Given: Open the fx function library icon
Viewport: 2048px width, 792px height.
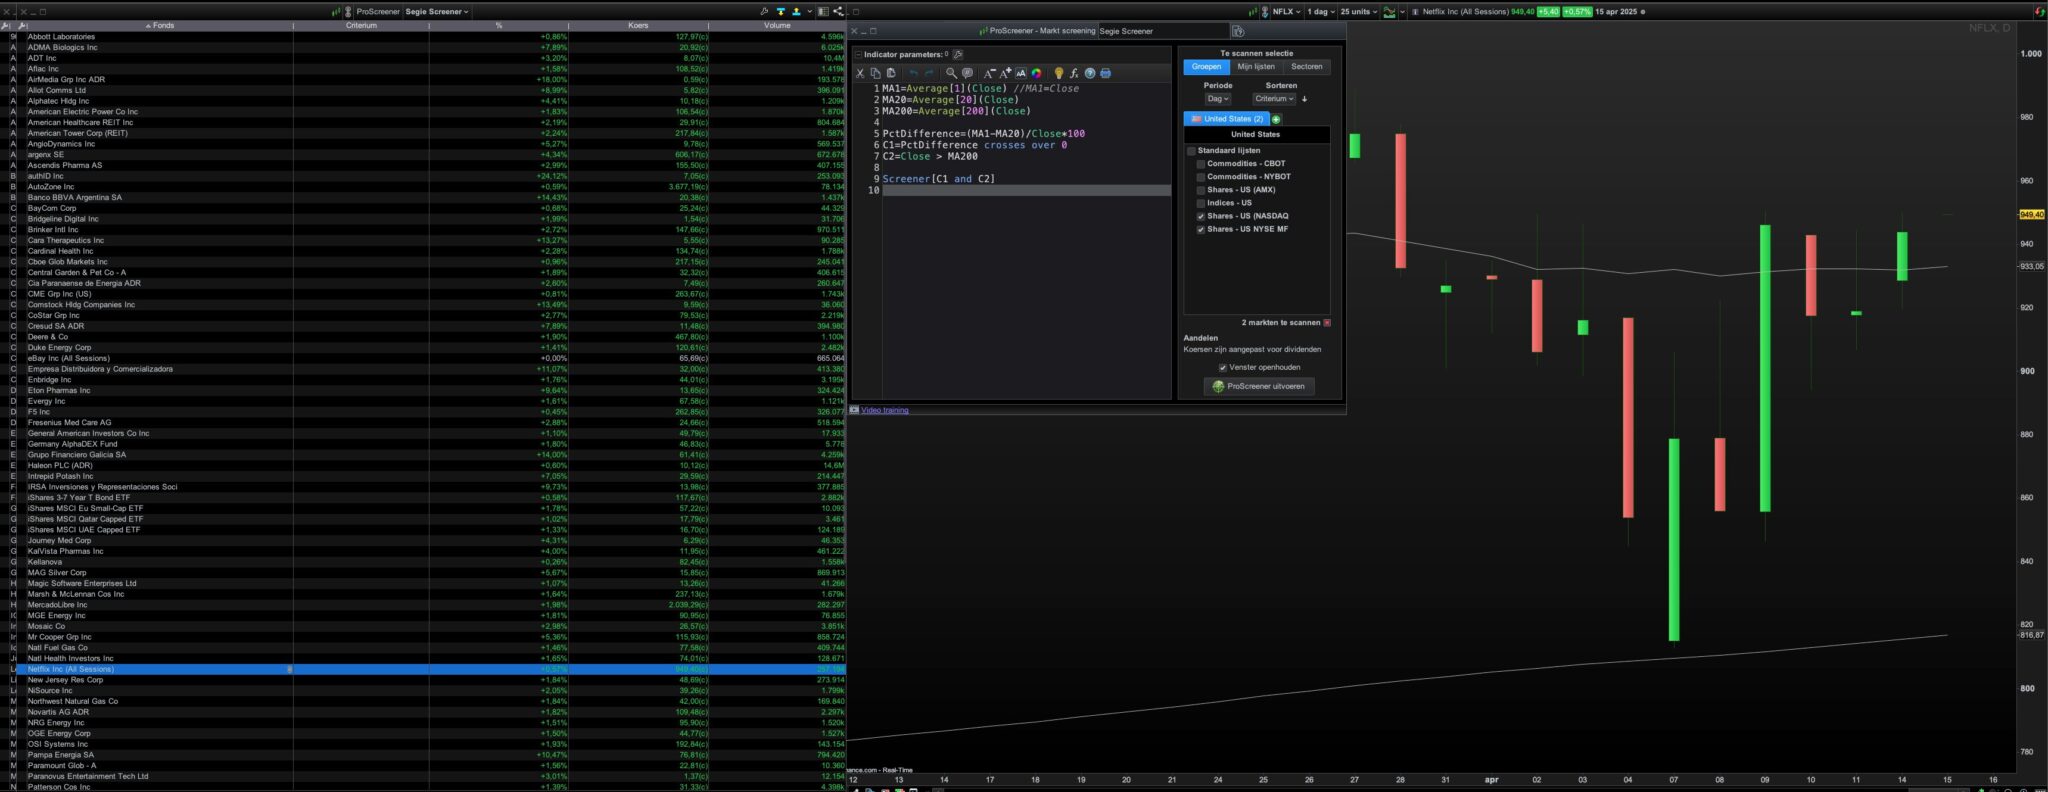Looking at the screenshot, I should [1074, 73].
